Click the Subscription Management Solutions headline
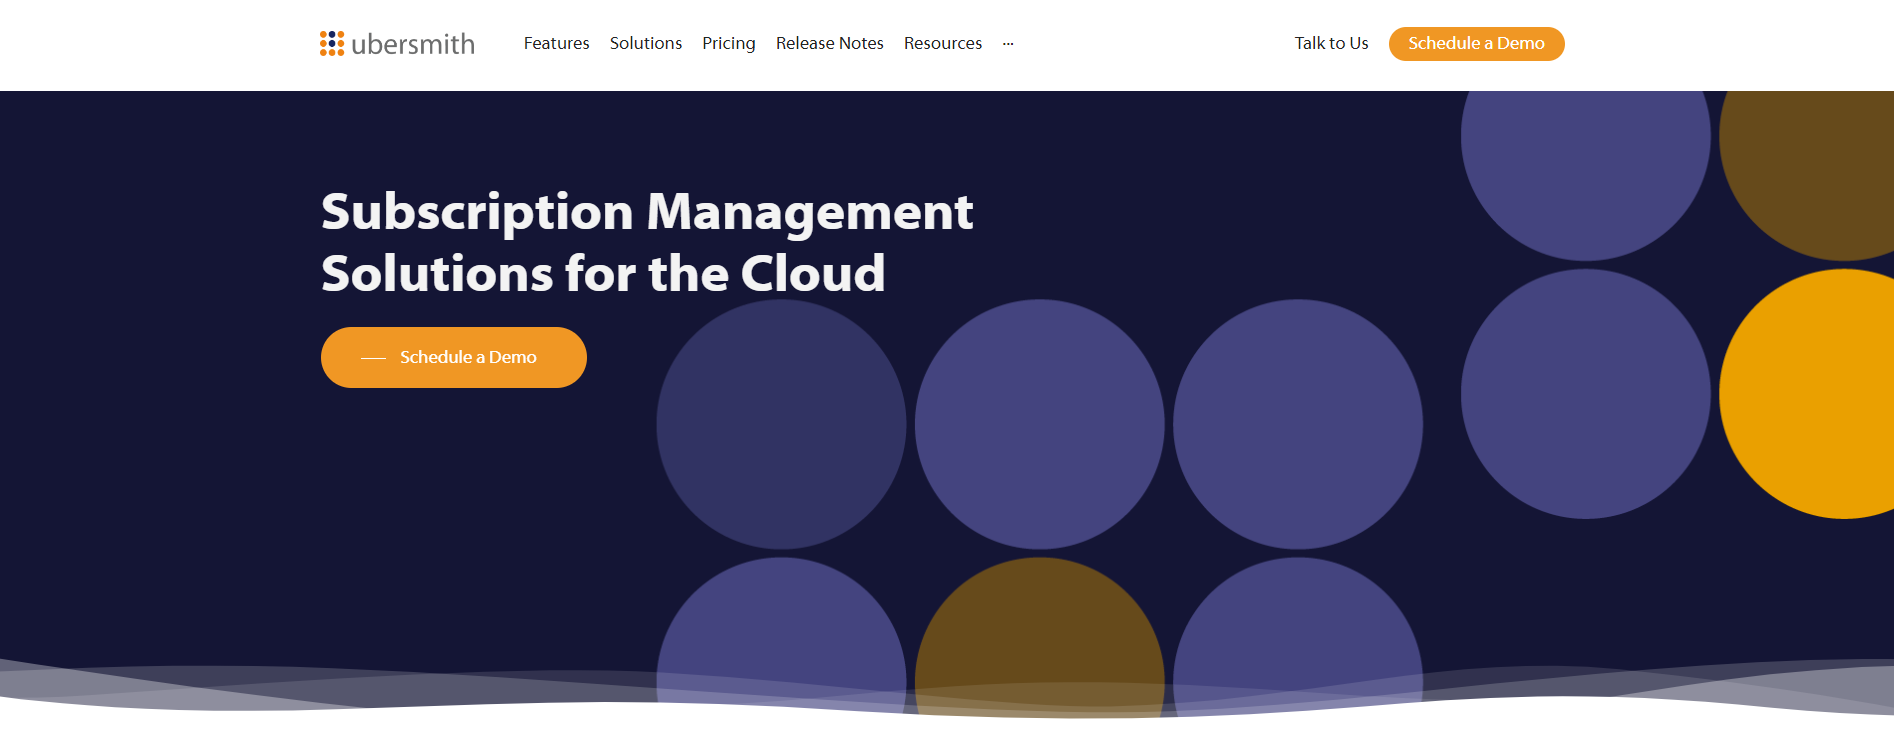Image resolution: width=1894 pixels, height=746 pixels. (647, 242)
